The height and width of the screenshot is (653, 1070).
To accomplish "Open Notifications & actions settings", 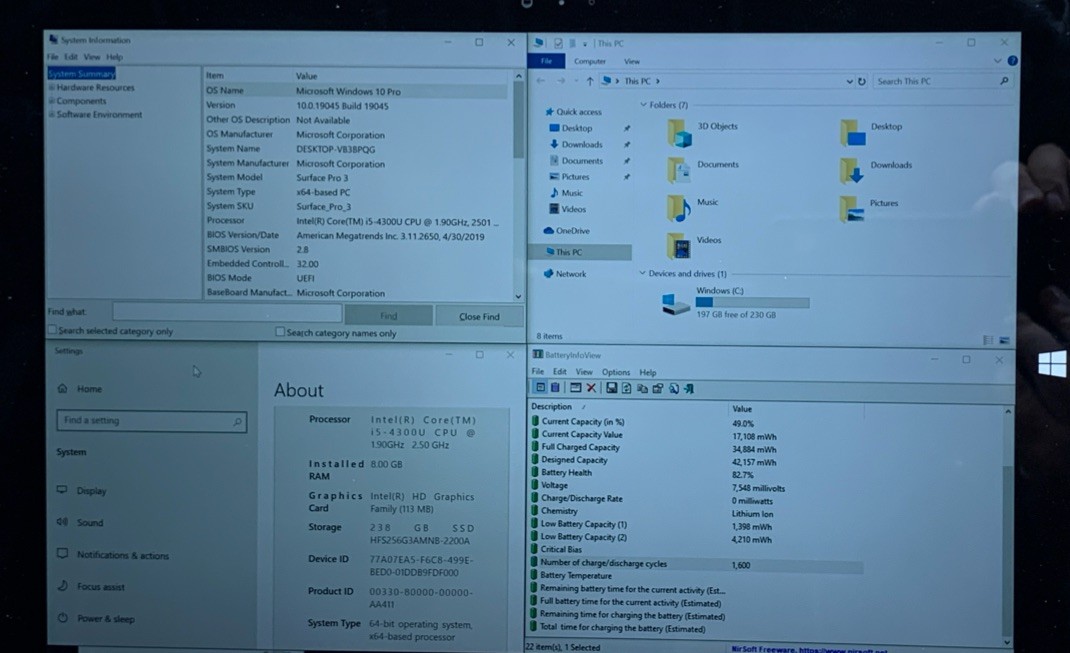I will 113,555.
